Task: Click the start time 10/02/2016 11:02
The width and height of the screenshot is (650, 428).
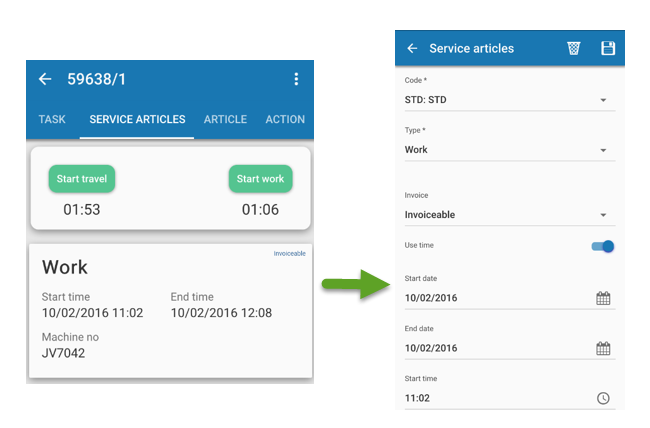Action: (92, 313)
